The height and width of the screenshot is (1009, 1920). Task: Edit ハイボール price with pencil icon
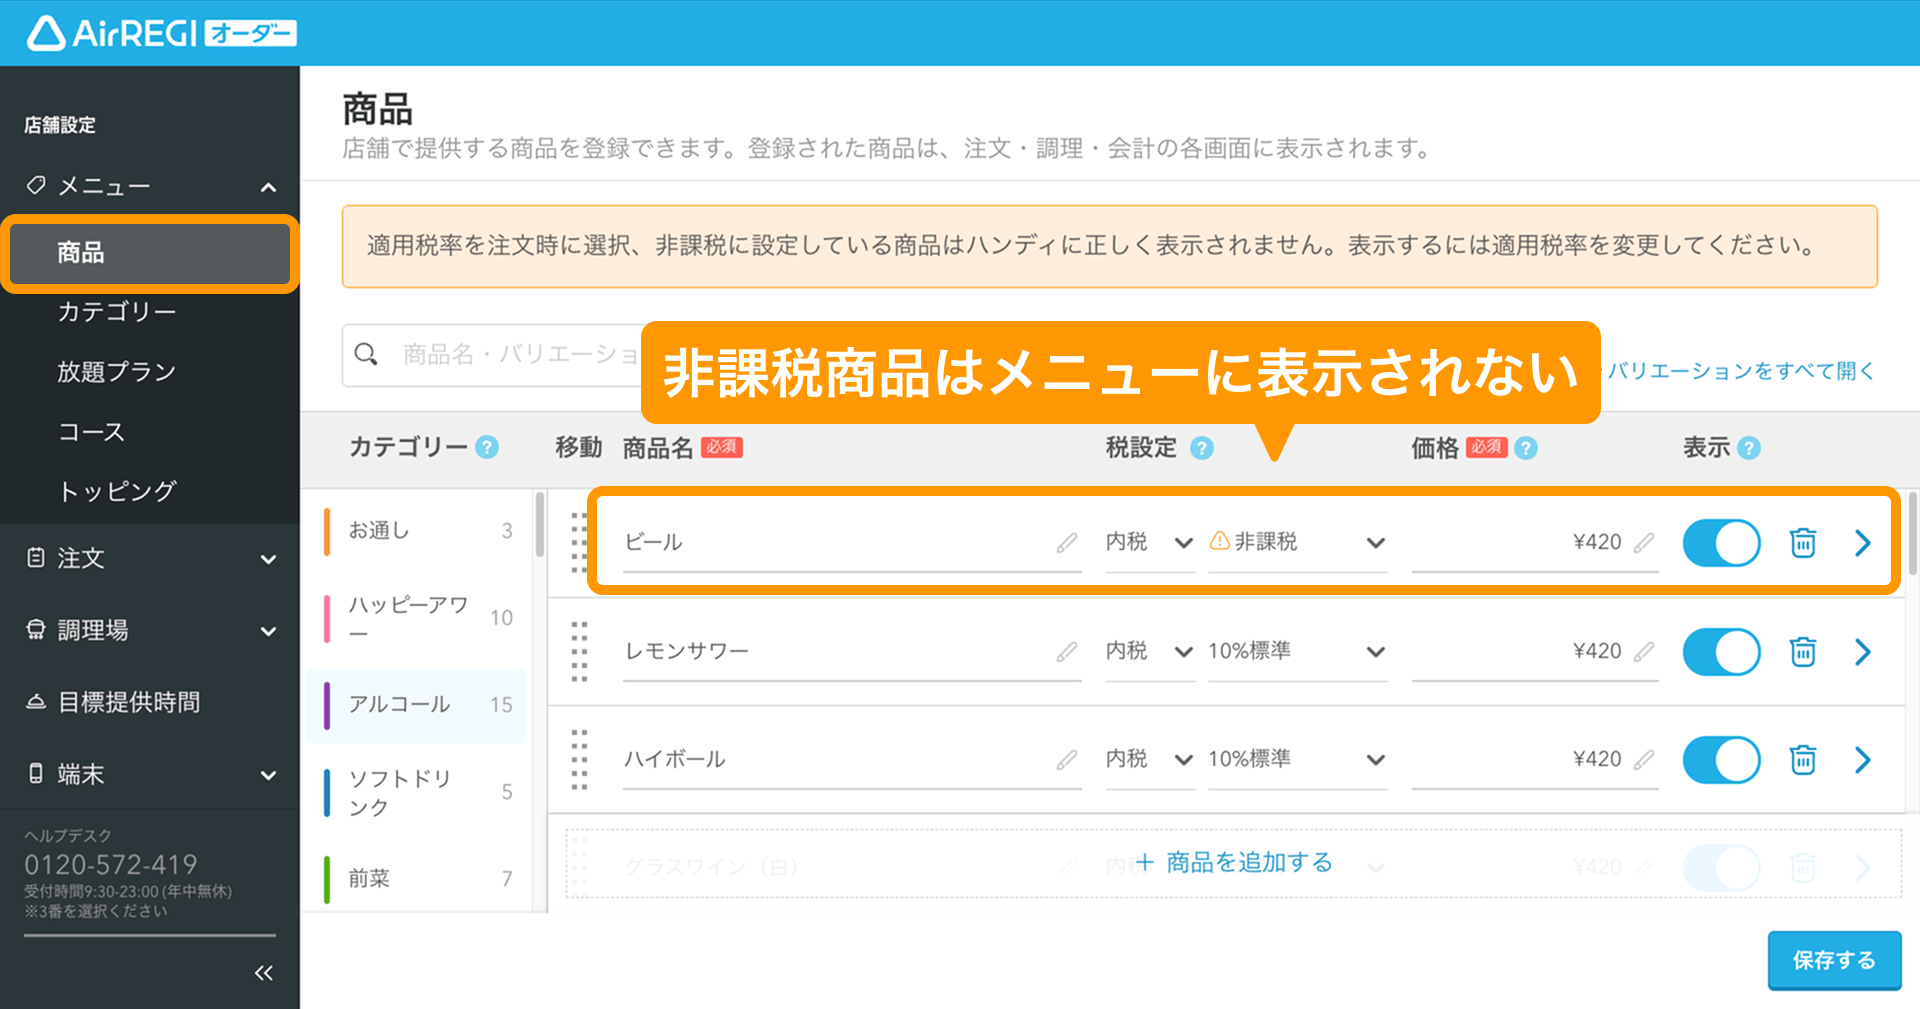pyautogui.click(x=1644, y=760)
